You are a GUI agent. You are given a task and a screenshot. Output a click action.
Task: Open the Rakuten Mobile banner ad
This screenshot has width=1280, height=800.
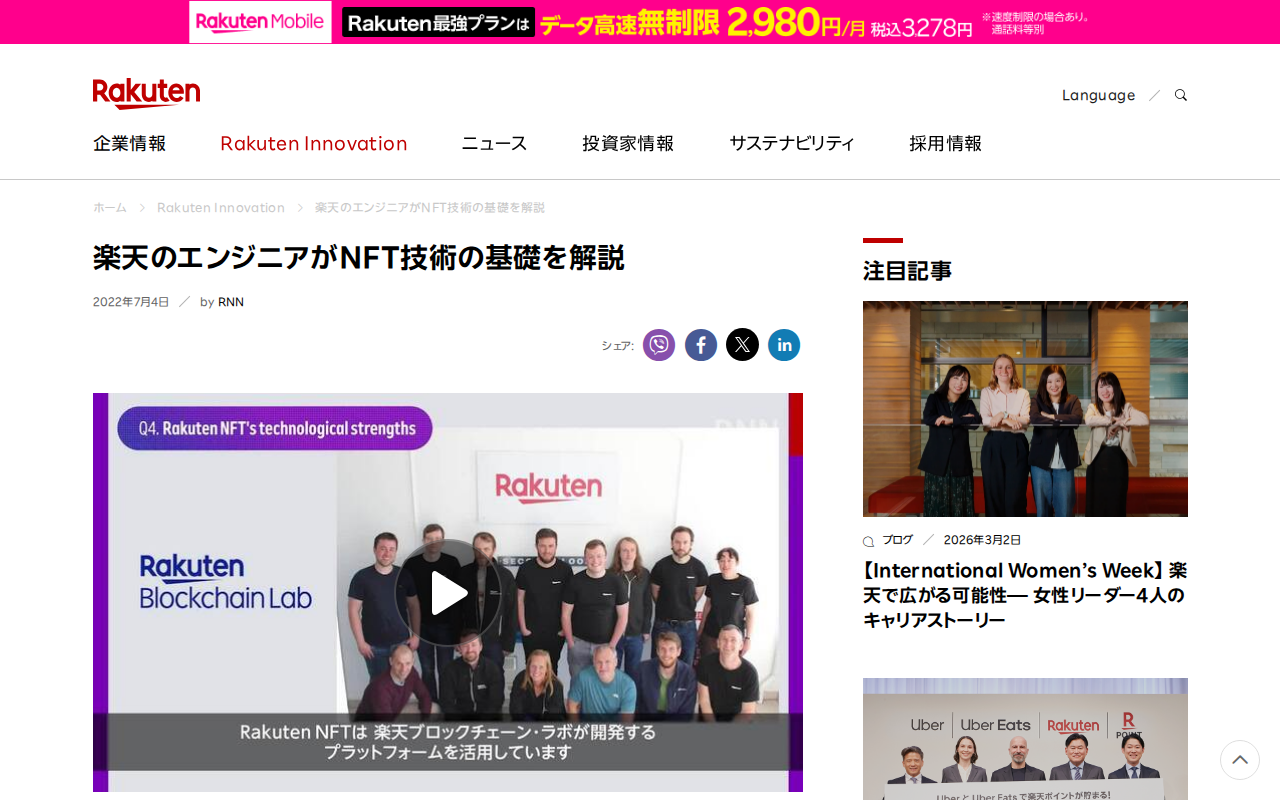[x=640, y=22]
